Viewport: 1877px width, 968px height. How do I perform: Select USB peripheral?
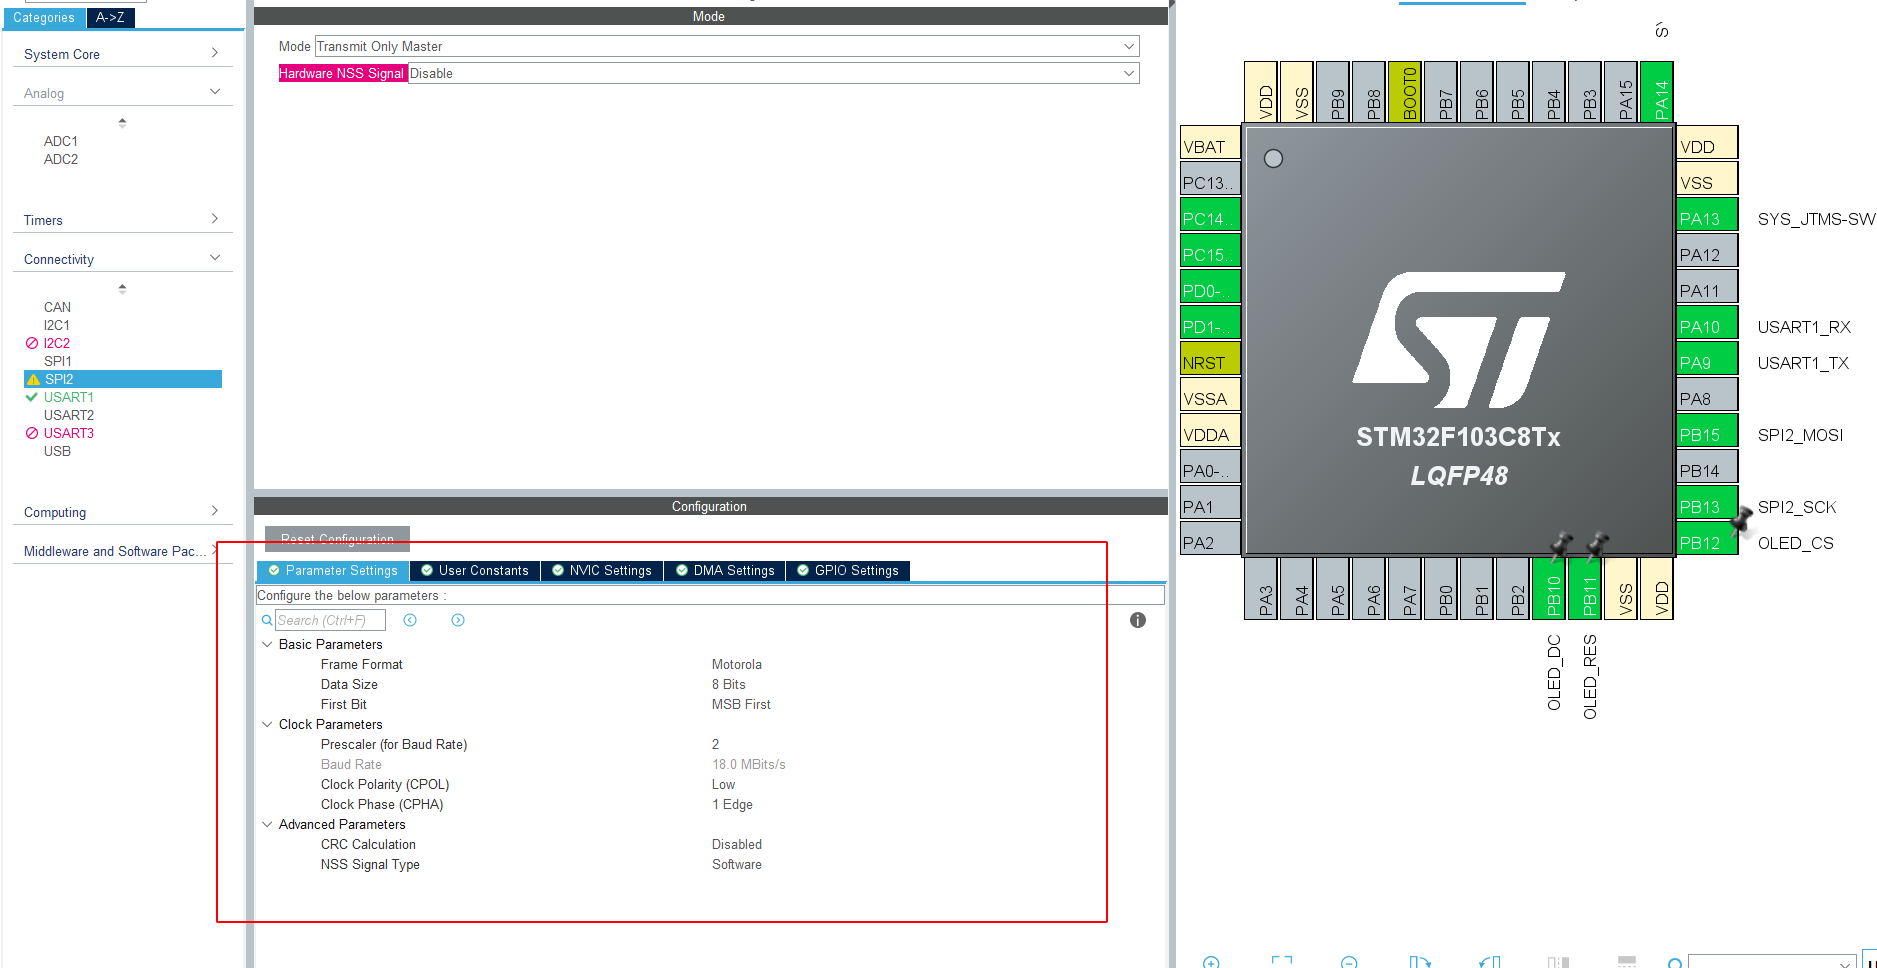tap(57, 451)
